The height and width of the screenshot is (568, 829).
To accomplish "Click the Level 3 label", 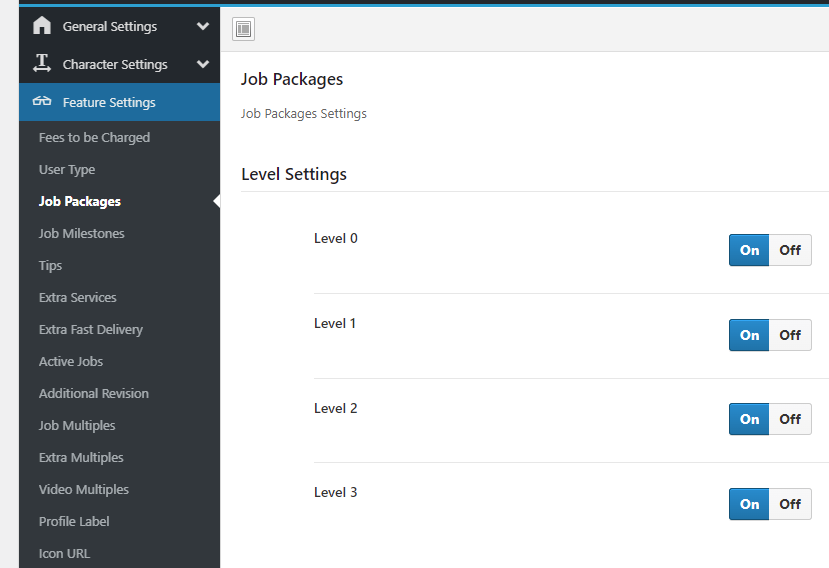I will point(336,492).
